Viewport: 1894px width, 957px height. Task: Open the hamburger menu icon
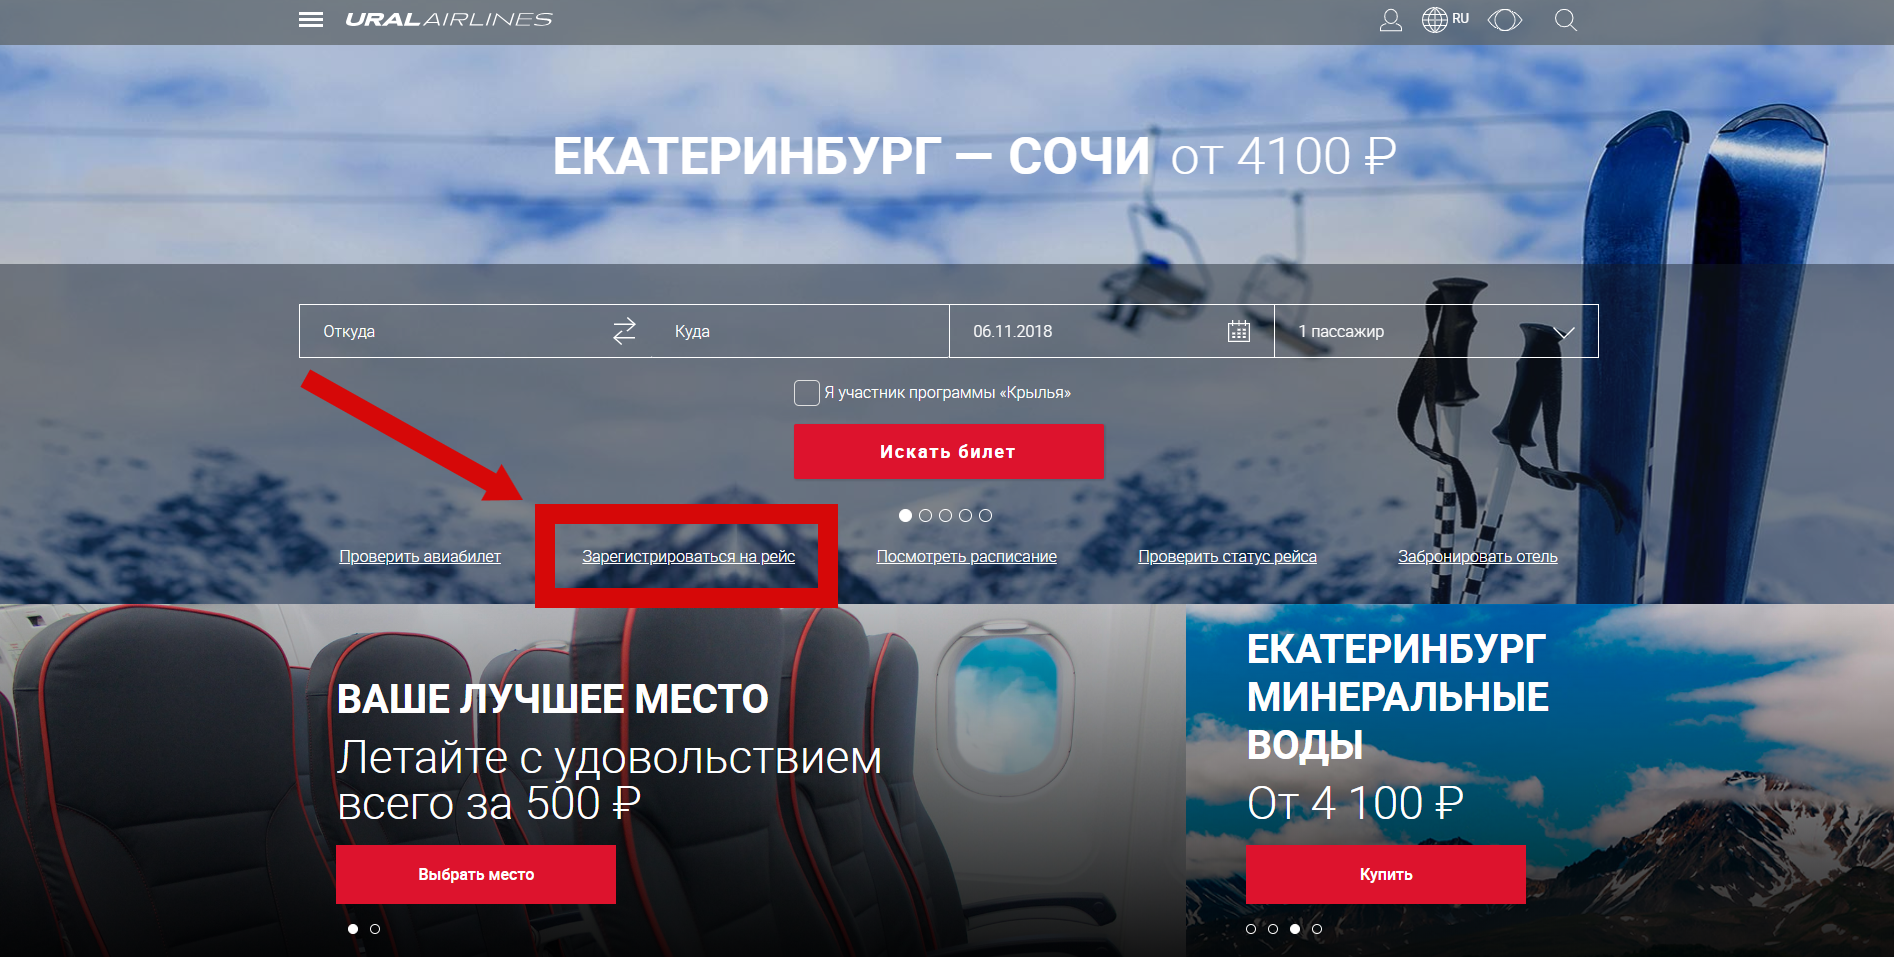pyautogui.click(x=311, y=20)
